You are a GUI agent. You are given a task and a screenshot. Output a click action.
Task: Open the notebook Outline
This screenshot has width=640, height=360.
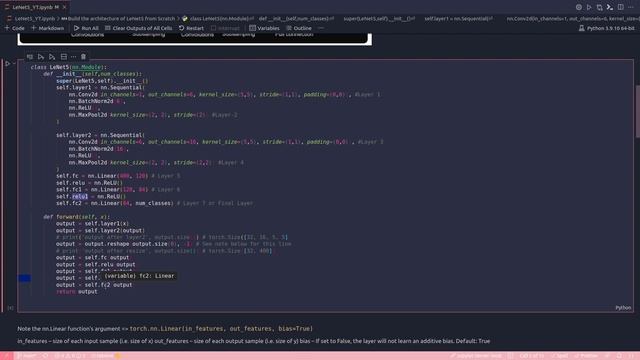[299, 28]
